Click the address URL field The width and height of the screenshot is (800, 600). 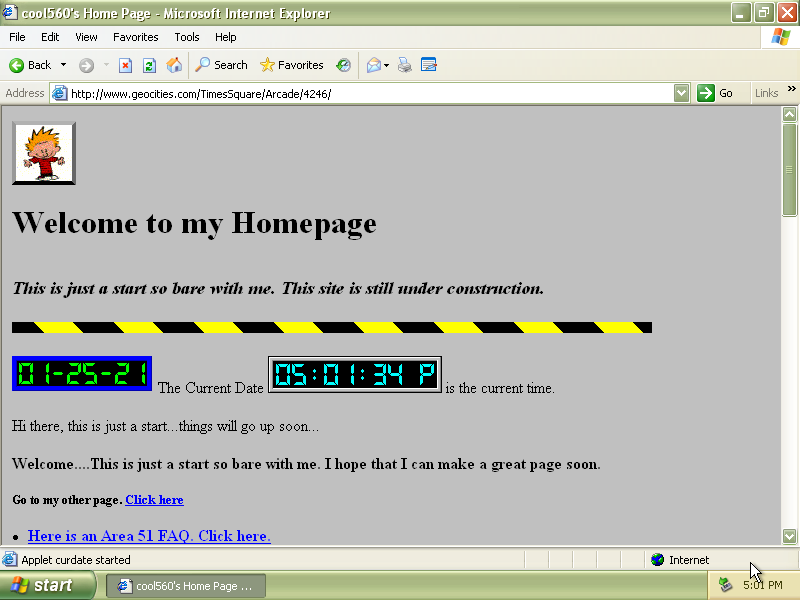(x=371, y=94)
